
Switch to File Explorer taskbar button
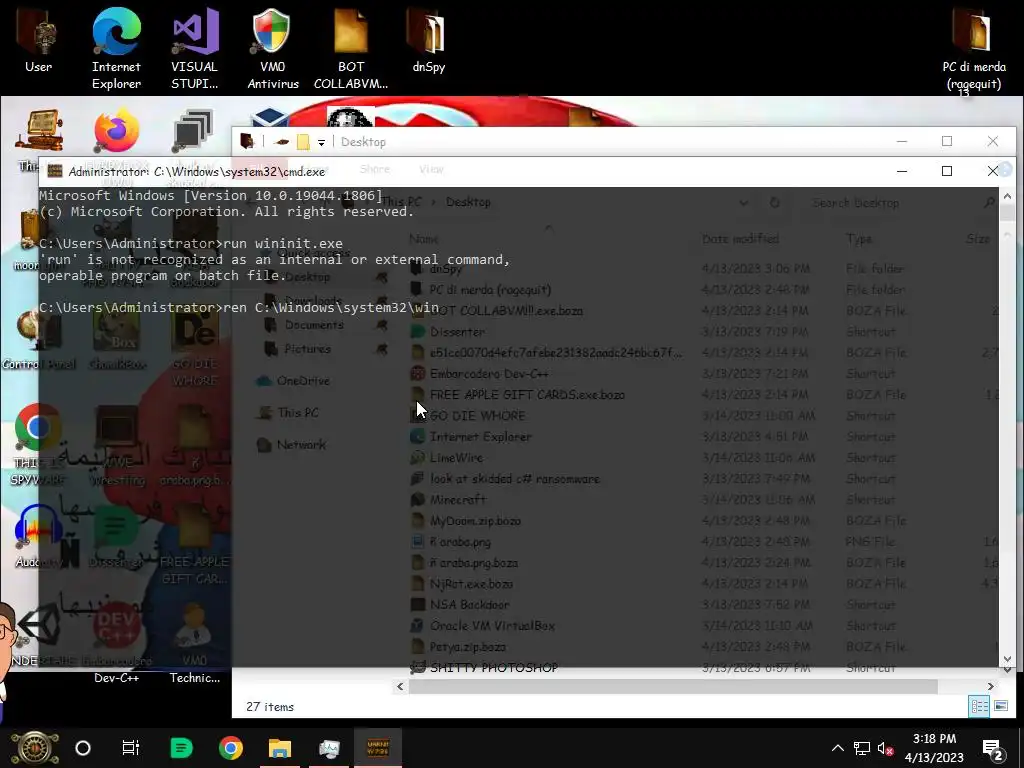click(x=280, y=748)
